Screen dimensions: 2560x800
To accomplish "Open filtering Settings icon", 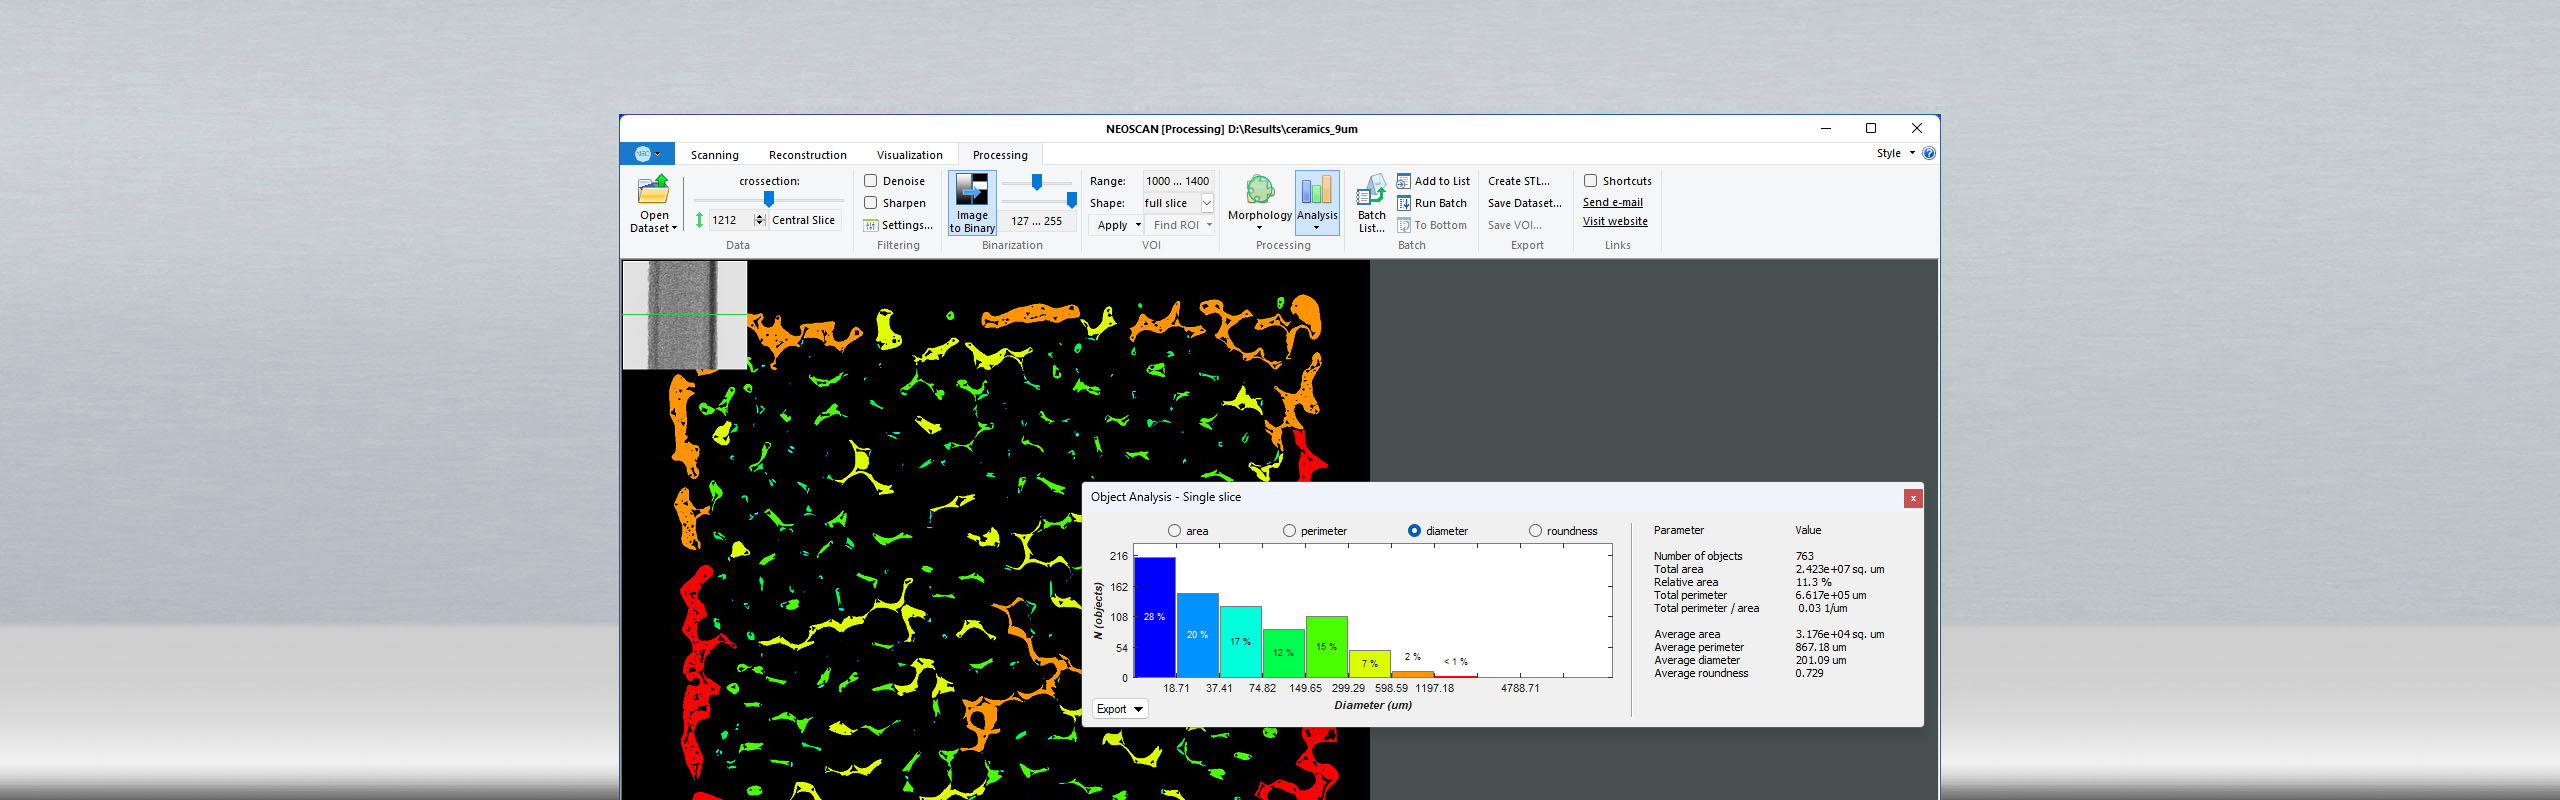I will [871, 225].
